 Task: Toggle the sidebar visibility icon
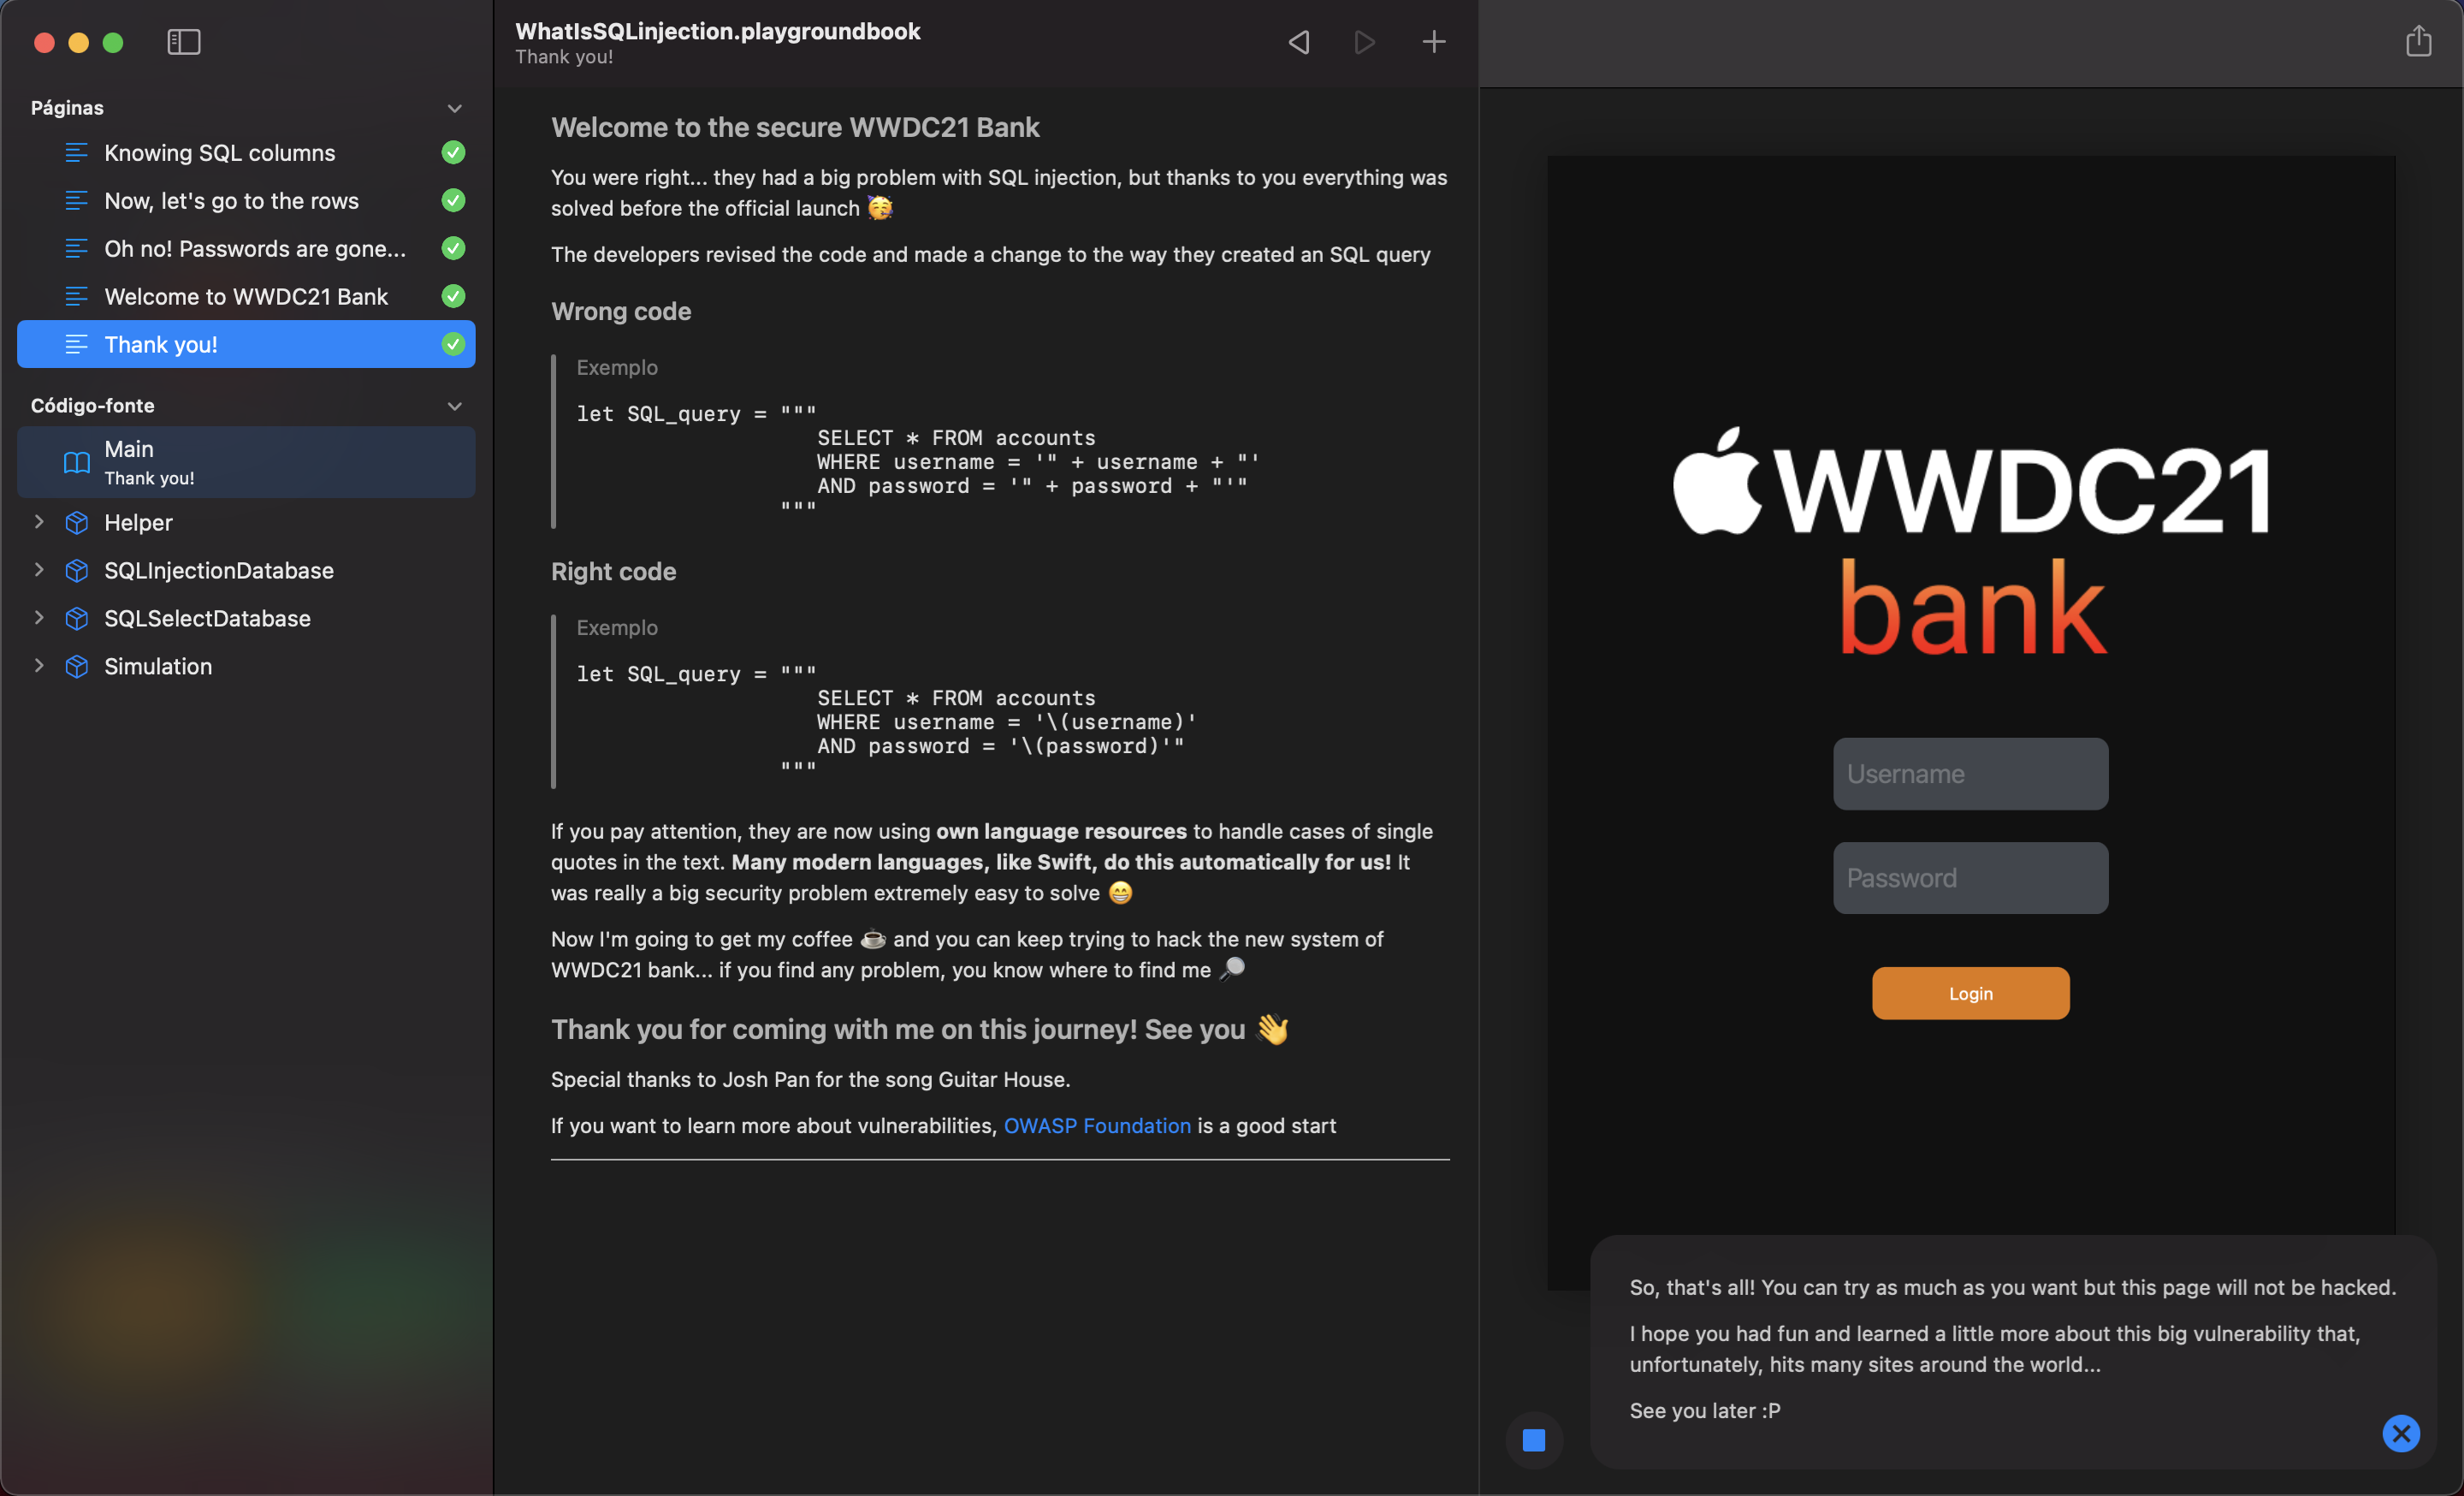coord(183,42)
